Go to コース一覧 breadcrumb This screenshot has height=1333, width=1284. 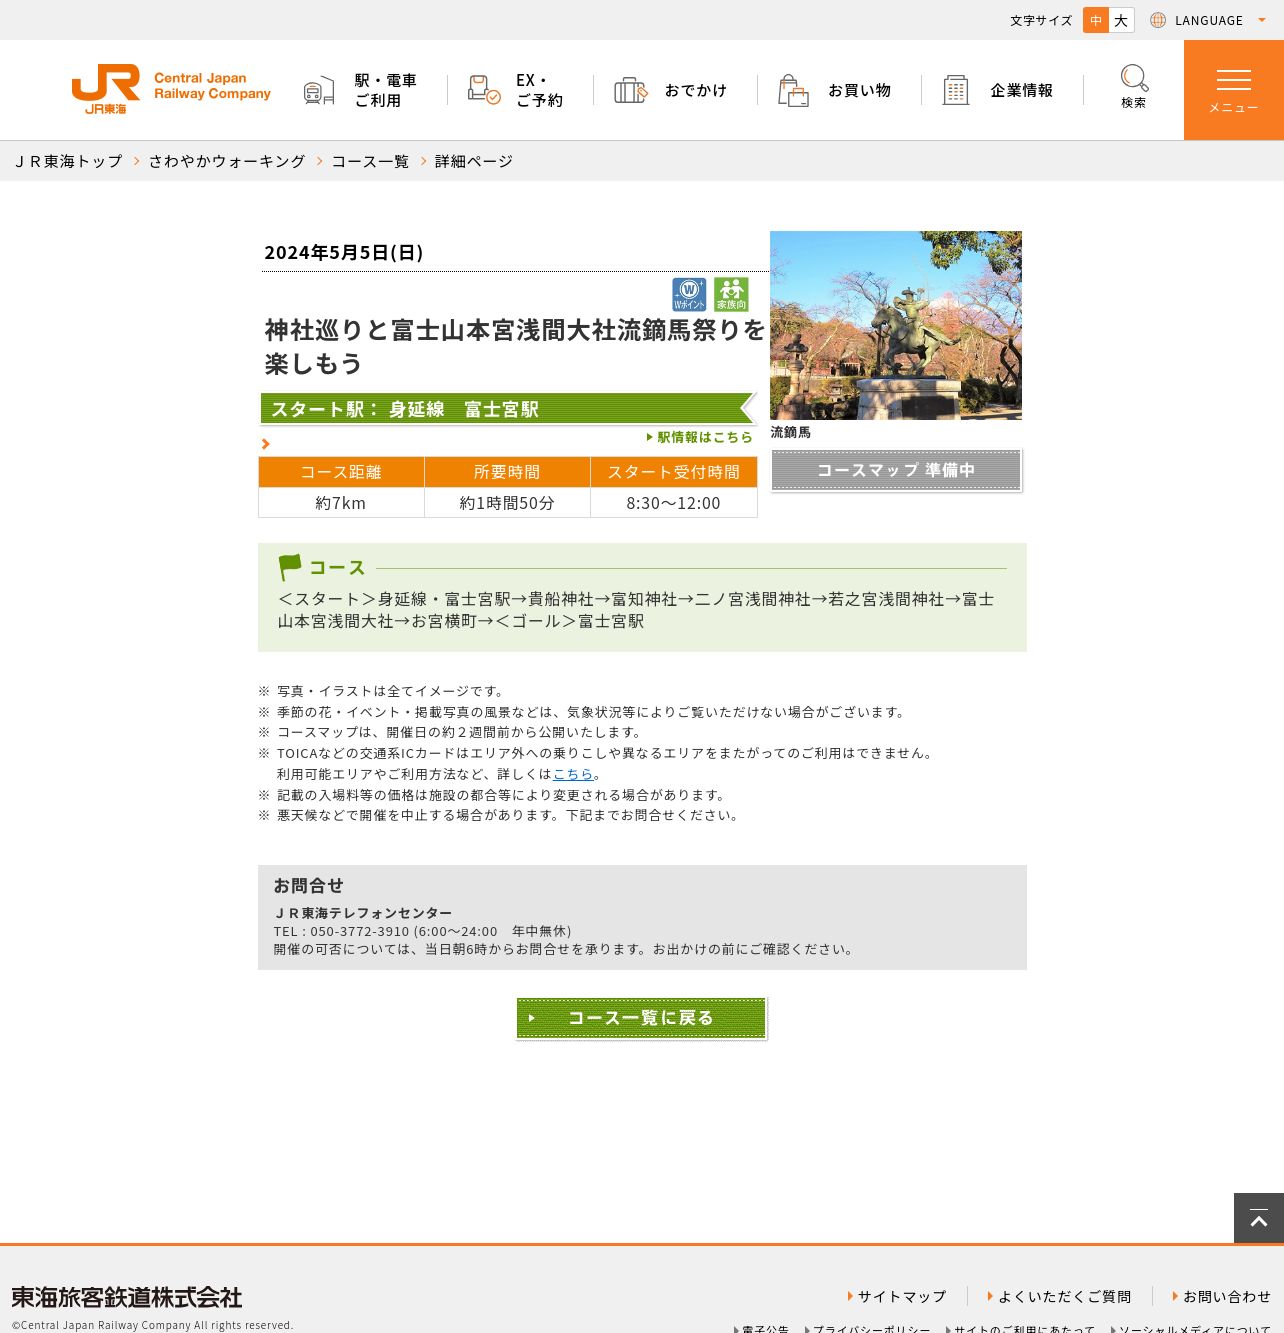pyautogui.click(x=370, y=161)
